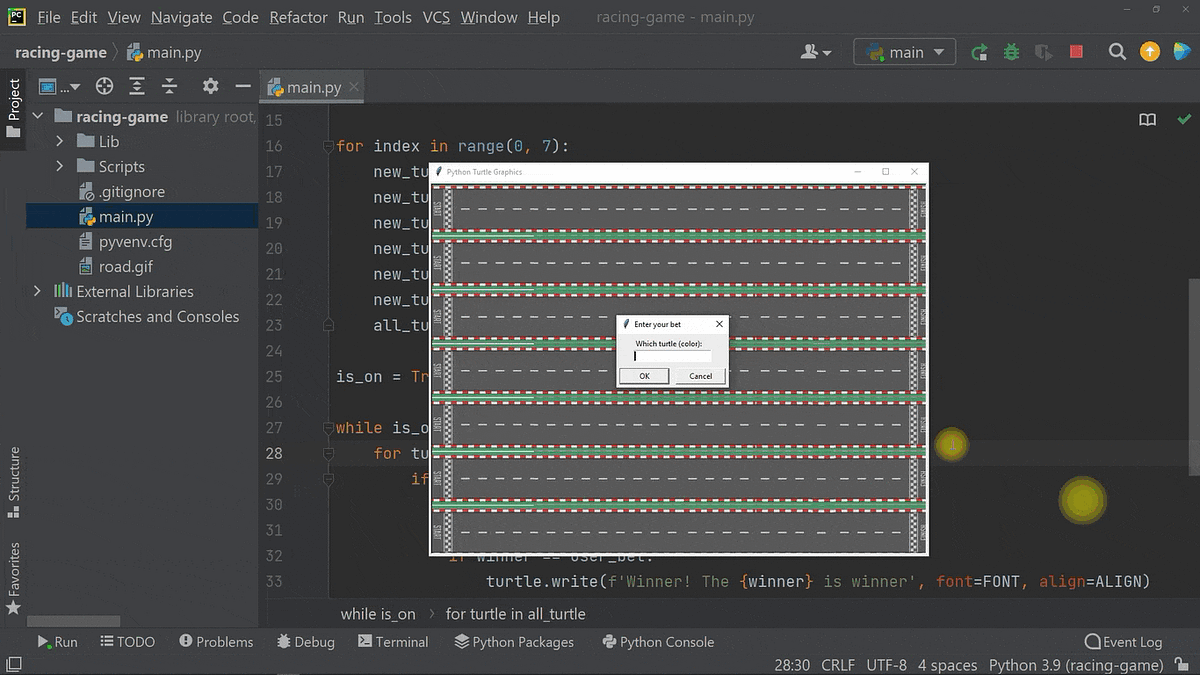1200x675 pixels.
Task: Open the File menu
Action: point(48,17)
